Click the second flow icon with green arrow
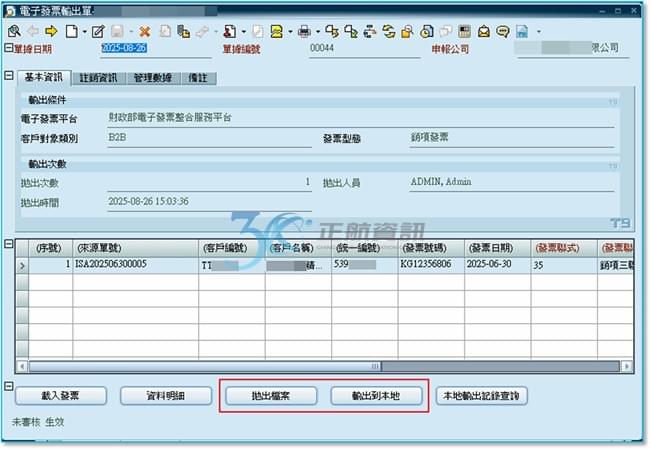This screenshot has height=449, width=650. (x=351, y=31)
